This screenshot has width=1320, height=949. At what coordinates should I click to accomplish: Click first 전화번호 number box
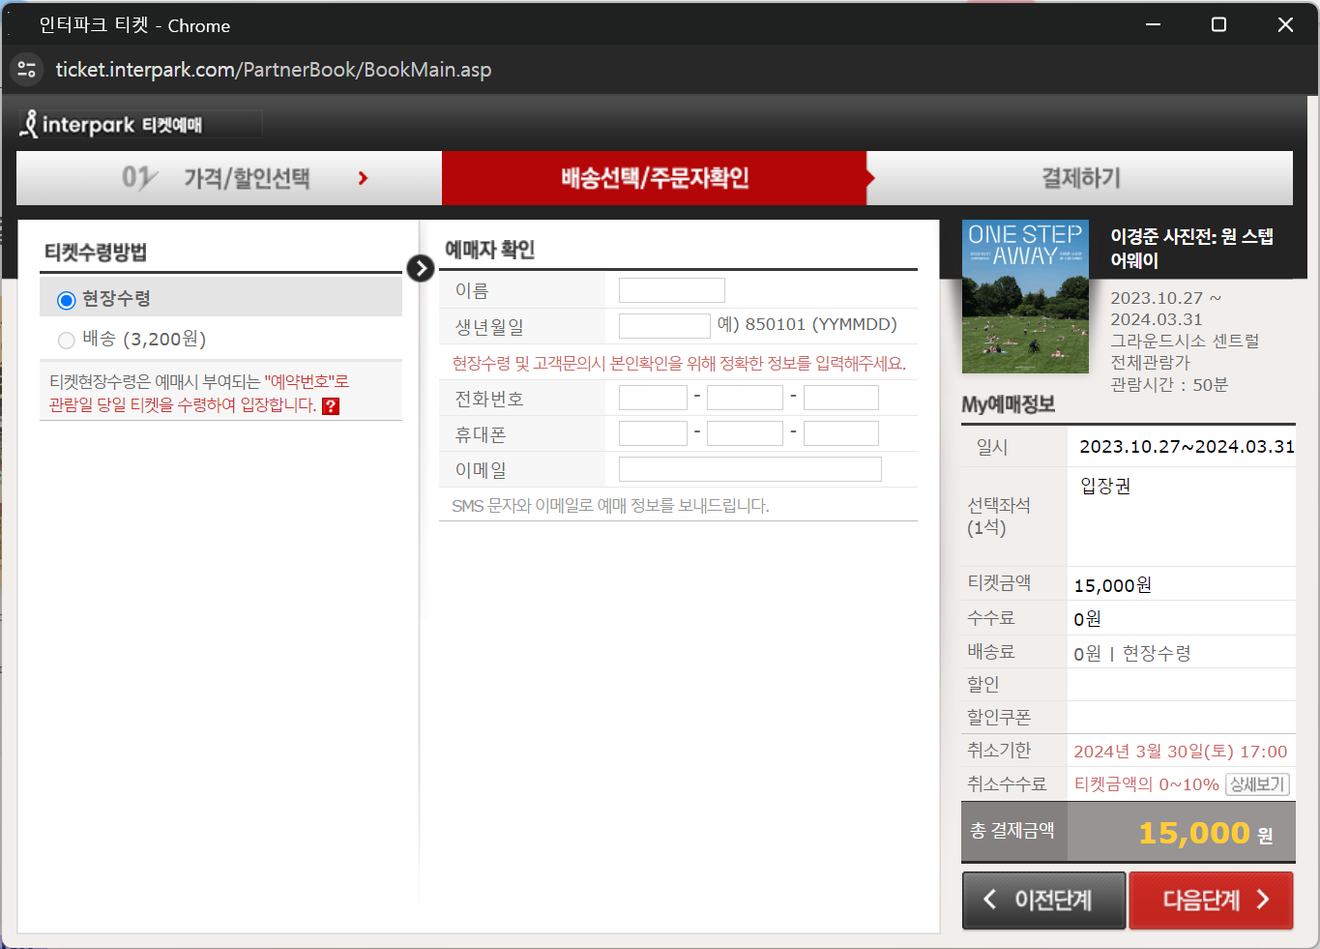pos(653,398)
